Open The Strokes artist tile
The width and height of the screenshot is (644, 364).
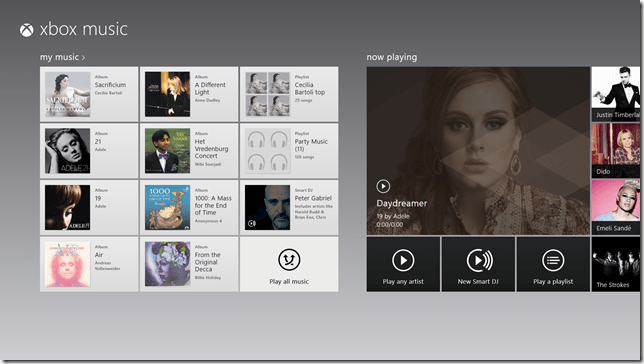[616, 264]
